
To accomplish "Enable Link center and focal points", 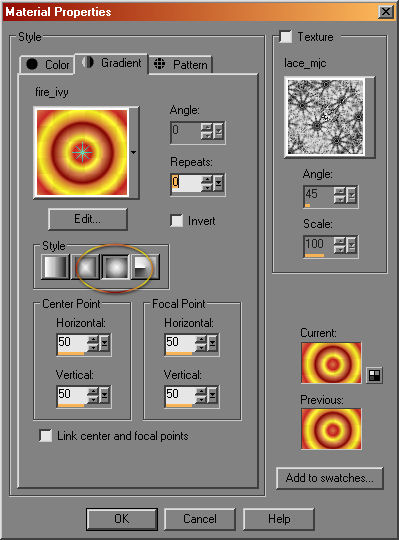I will pos(46,436).
